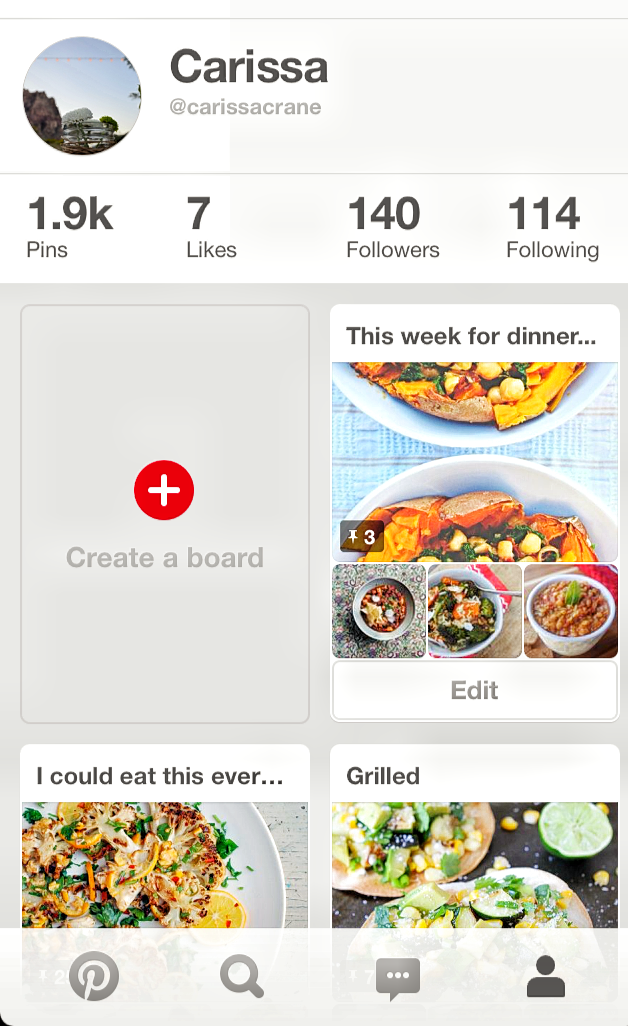
Task: Open search with the magnifying glass icon
Action: click(x=242, y=977)
